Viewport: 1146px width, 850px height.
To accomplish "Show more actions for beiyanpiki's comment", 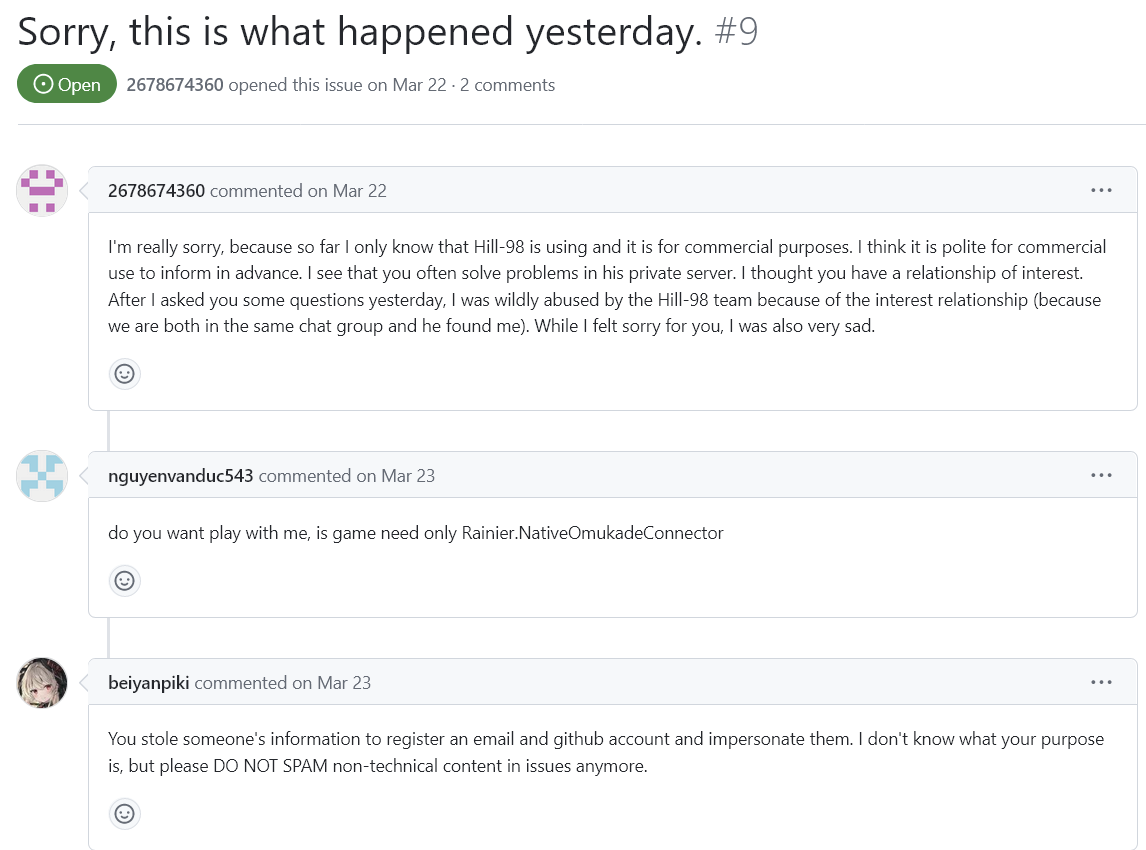I will pyautogui.click(x=1101, y=682).
